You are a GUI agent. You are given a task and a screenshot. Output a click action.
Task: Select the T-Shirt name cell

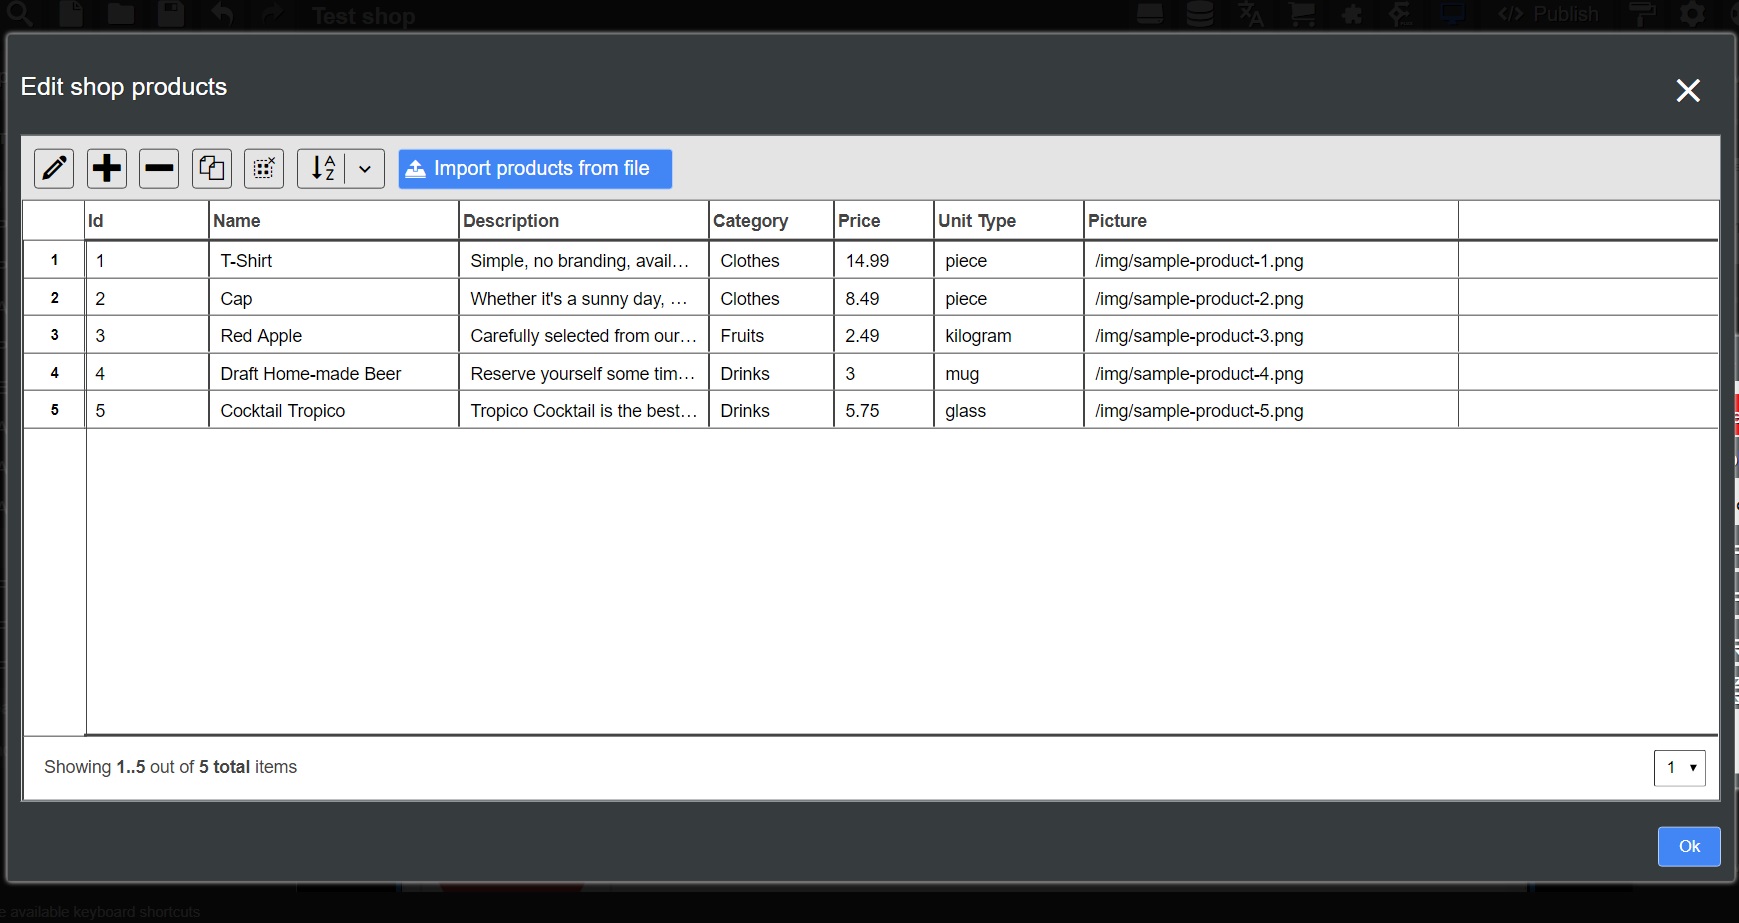[333, 261]
